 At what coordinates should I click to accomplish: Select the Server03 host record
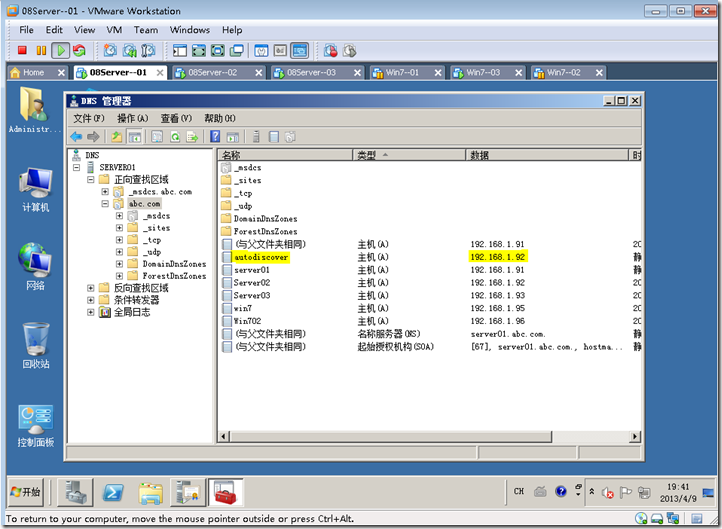click(251, 296)
